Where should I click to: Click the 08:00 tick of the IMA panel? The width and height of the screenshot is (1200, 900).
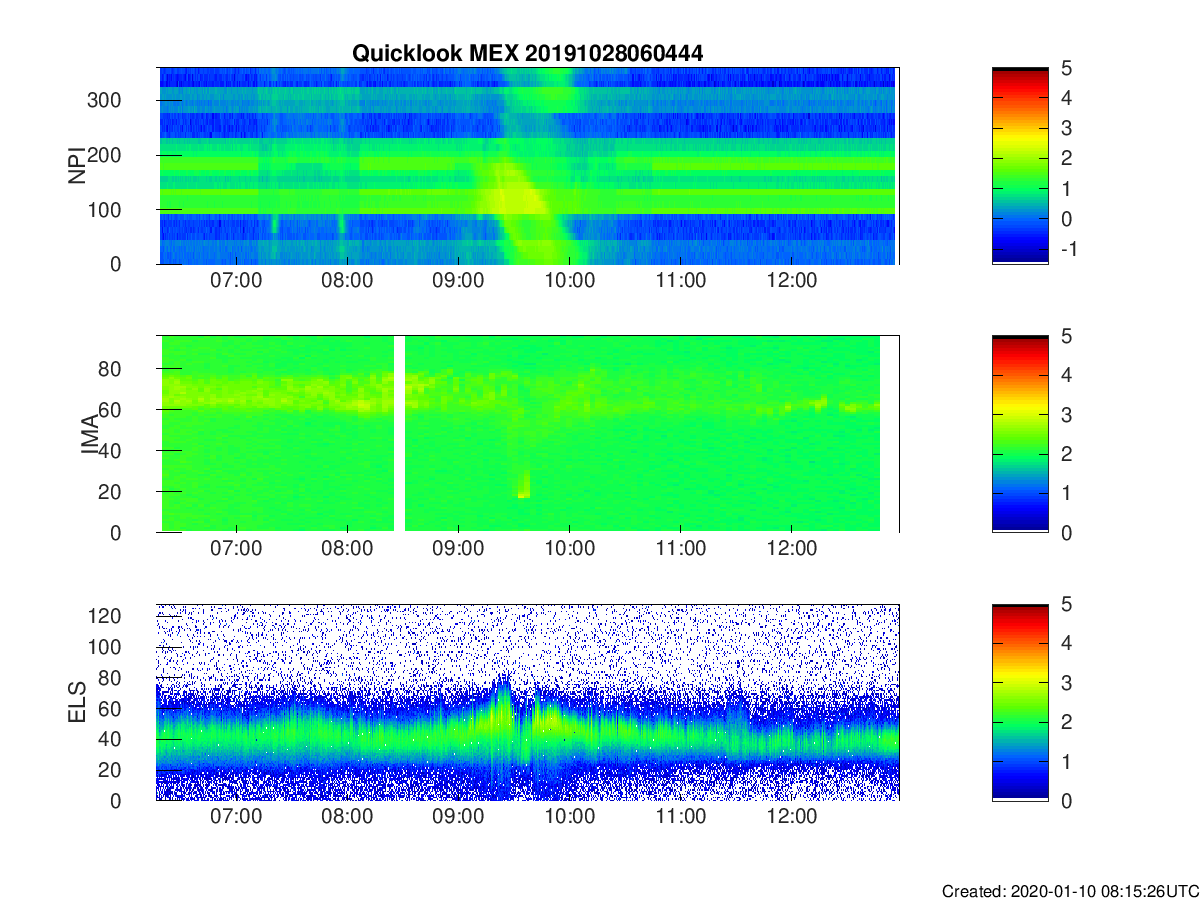tap(347, 549)
